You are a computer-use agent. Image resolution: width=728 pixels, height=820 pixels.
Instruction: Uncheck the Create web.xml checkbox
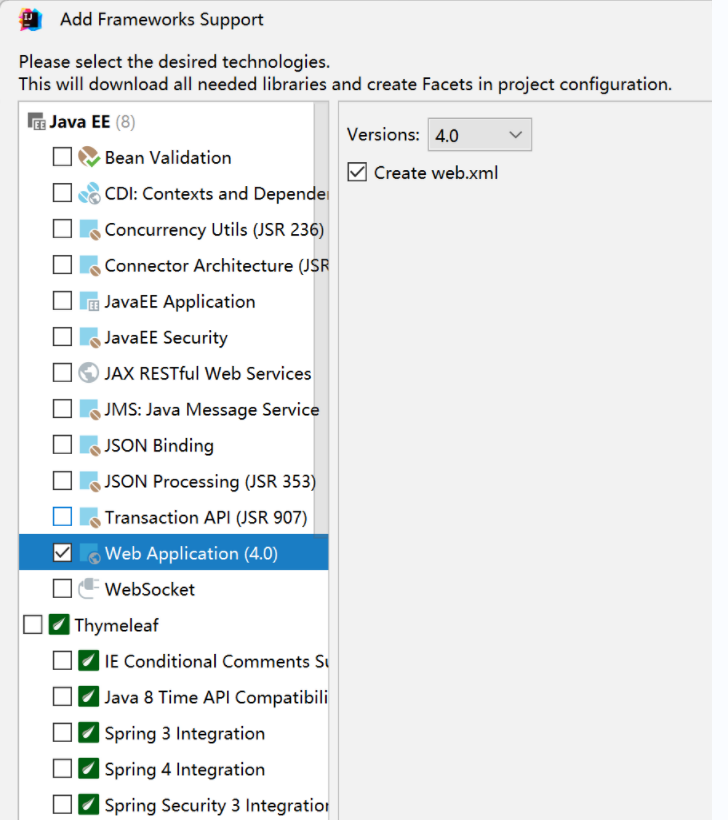pyautogui.click(x=357, y=172)
